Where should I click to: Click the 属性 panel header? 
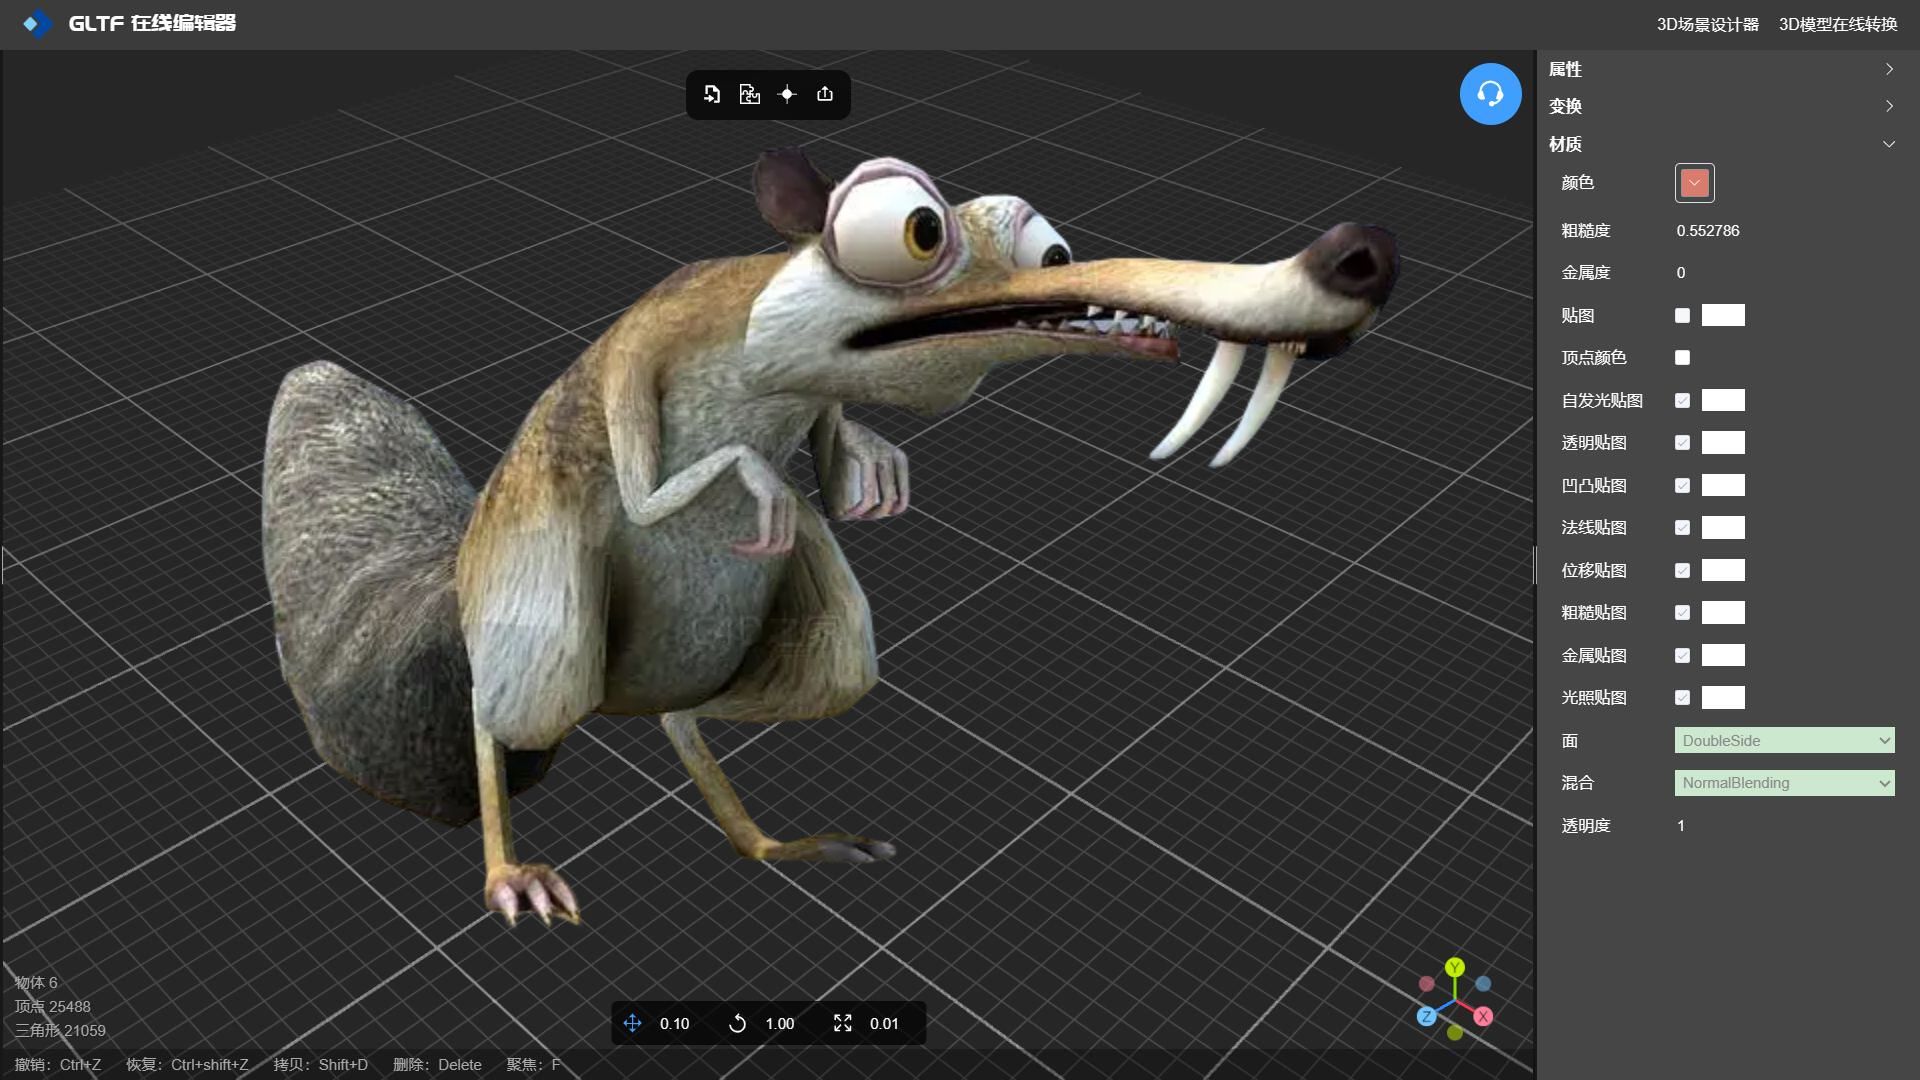(1722, 69)
